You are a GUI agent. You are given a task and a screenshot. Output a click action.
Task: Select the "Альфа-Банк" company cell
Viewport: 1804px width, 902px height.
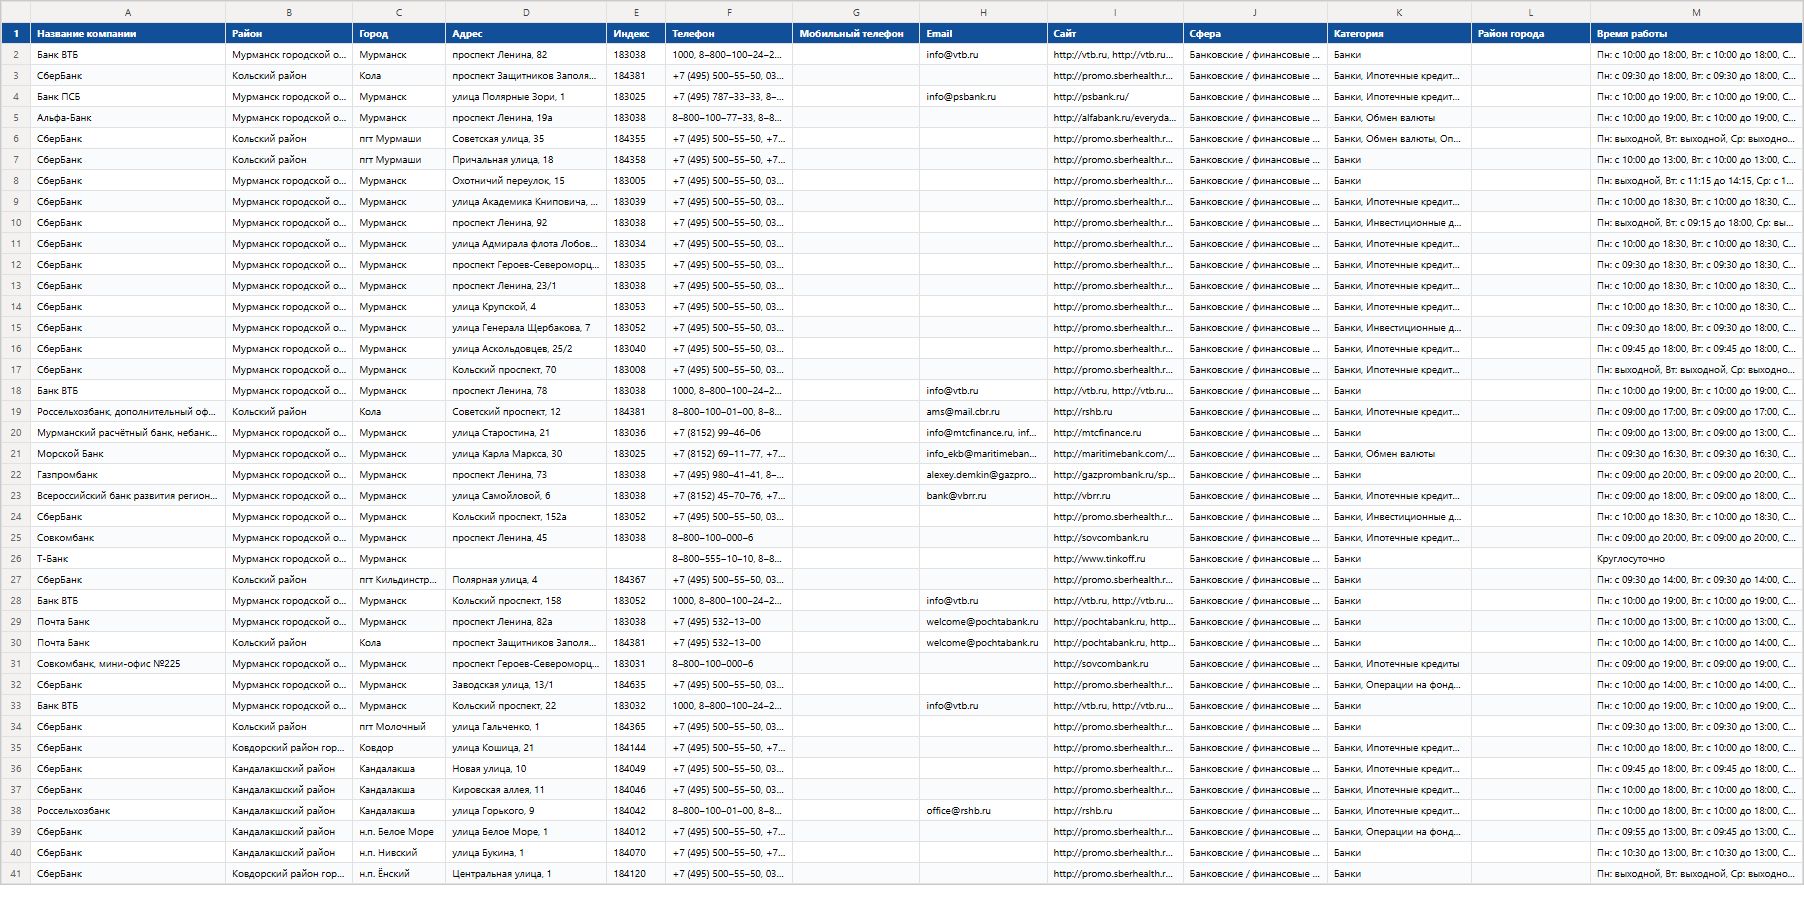click(128, 118)
